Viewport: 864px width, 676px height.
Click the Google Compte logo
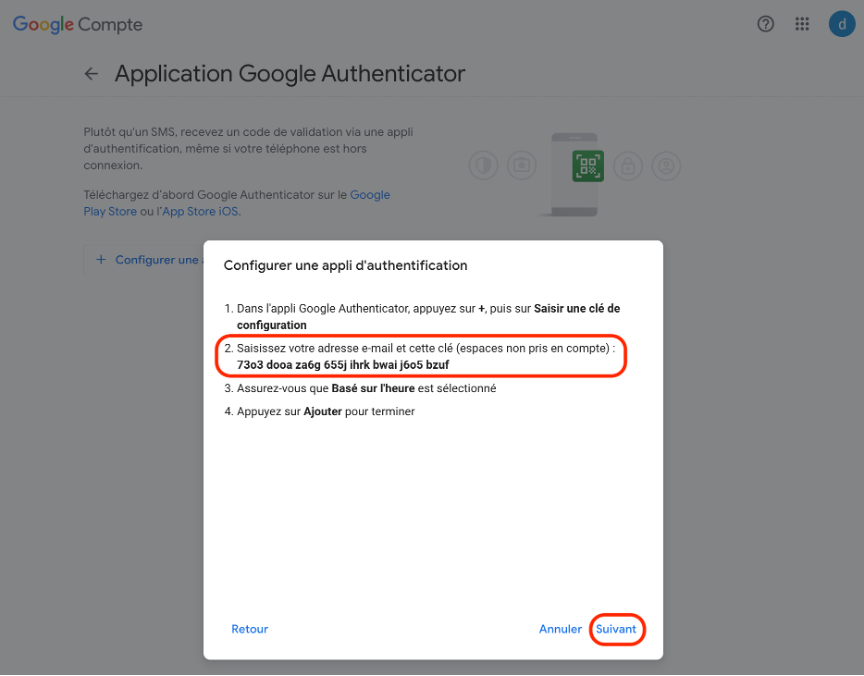coord(78,24)
